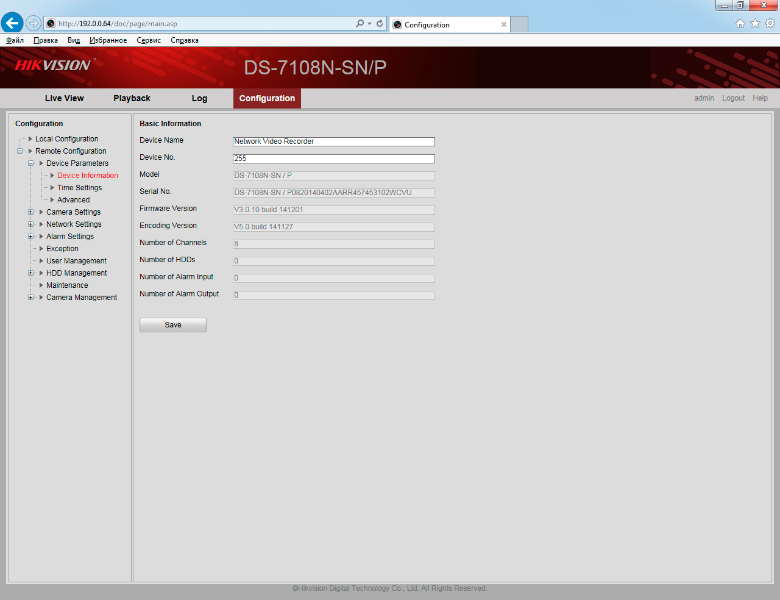Click the browser forward arrow button
This screenshot has width=780, height=600.
(33, 23)
